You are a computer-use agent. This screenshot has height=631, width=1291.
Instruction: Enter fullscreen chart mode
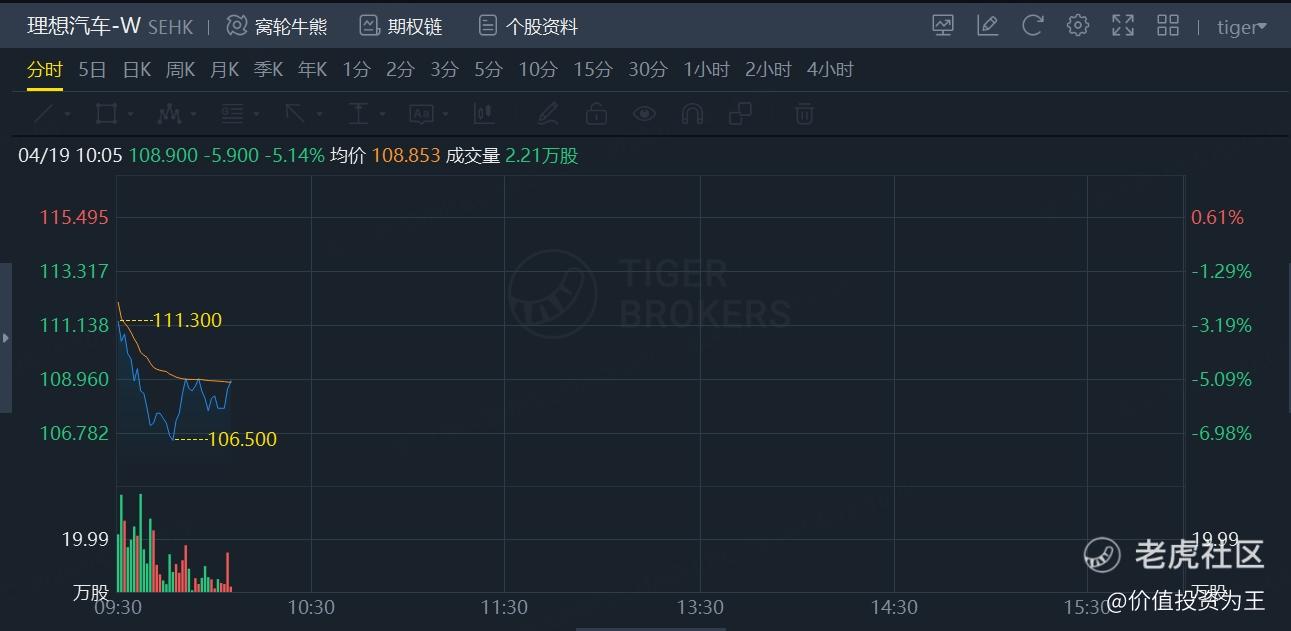tap(1123, 26)
